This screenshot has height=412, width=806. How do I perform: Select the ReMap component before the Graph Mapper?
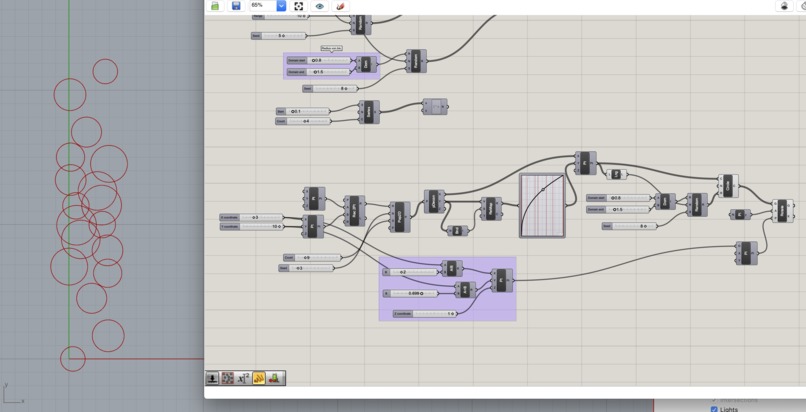pos(491,209)
